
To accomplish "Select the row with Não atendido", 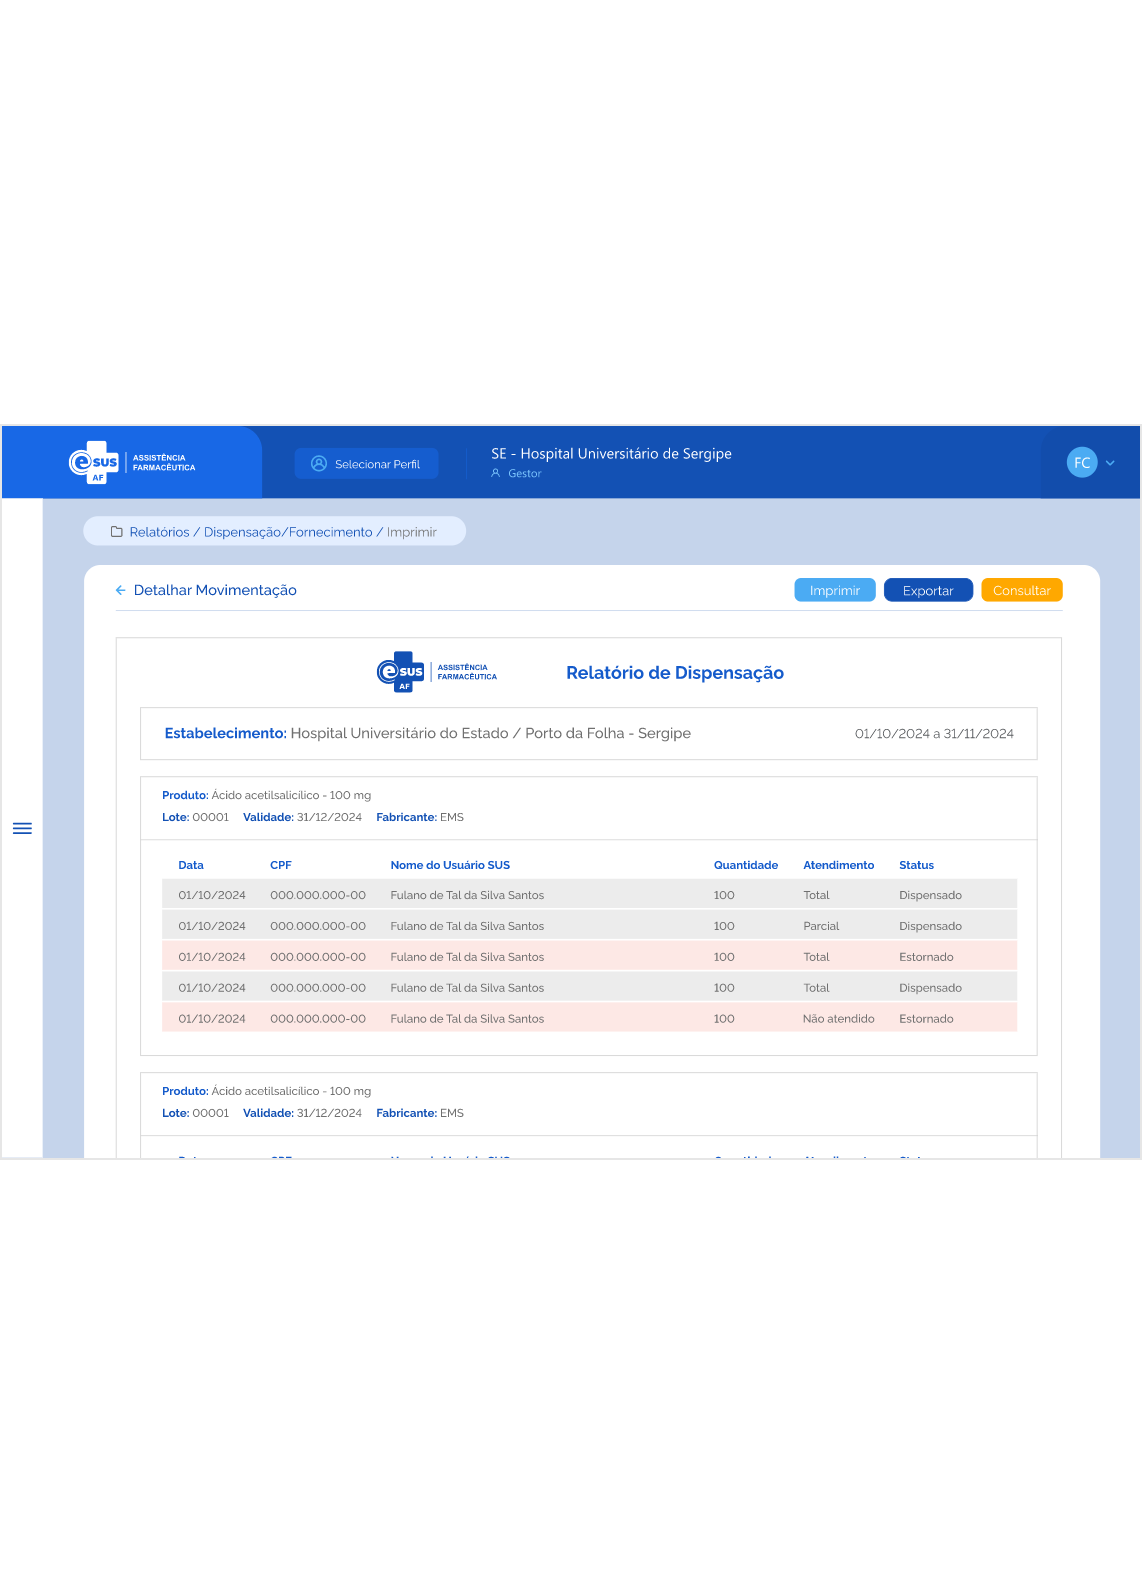I will 589,1019.
